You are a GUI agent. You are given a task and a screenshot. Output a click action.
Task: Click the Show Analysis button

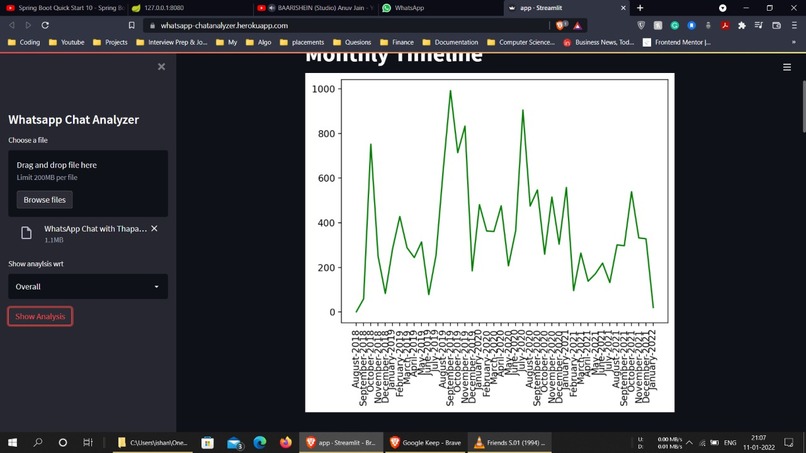(x=40, y=316)
